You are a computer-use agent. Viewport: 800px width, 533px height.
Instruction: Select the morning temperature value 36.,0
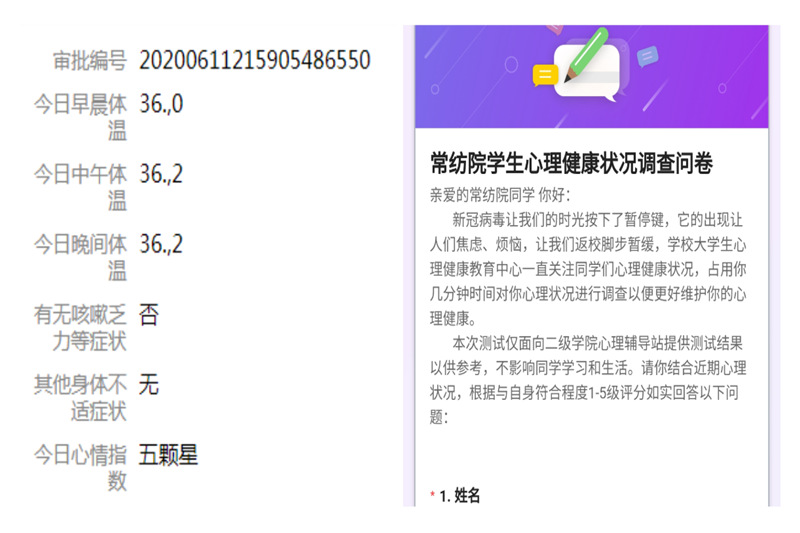click(x=161, y=104)
